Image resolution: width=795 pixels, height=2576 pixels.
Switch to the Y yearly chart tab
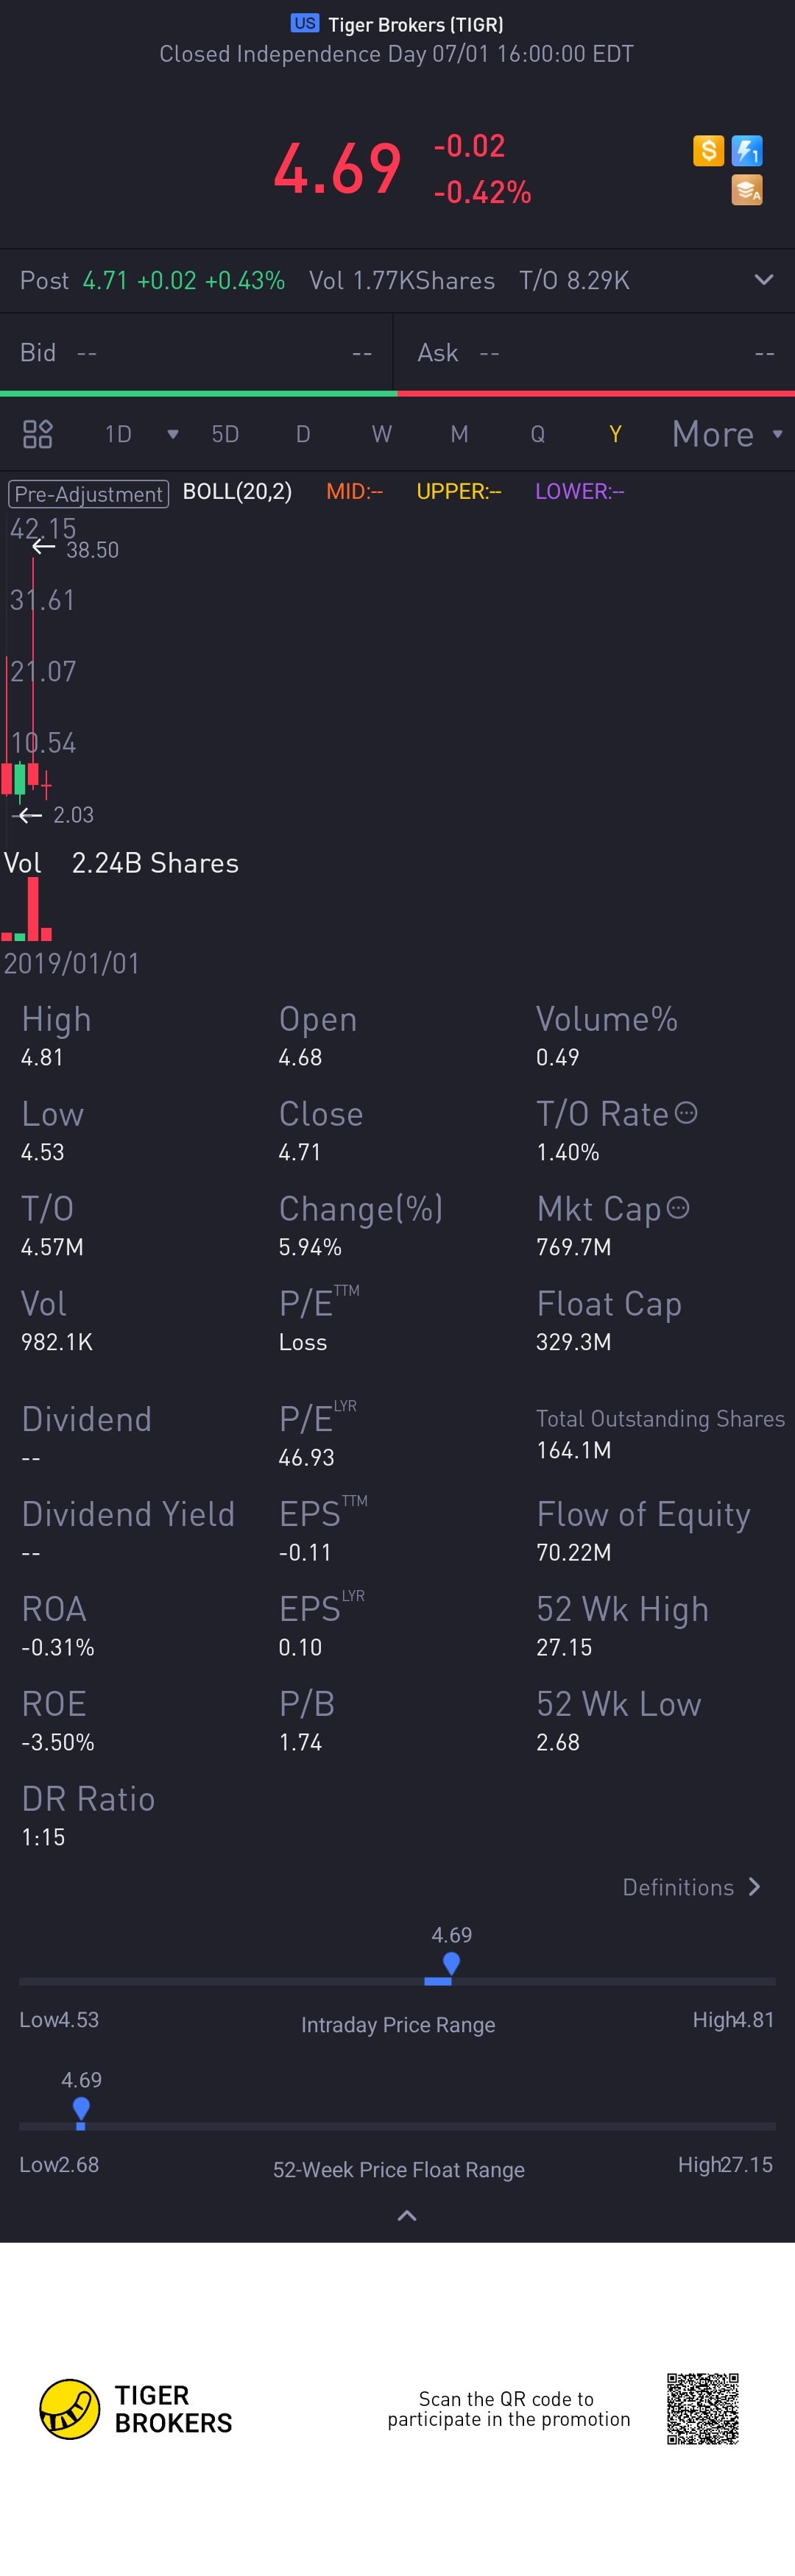(615, 434)
